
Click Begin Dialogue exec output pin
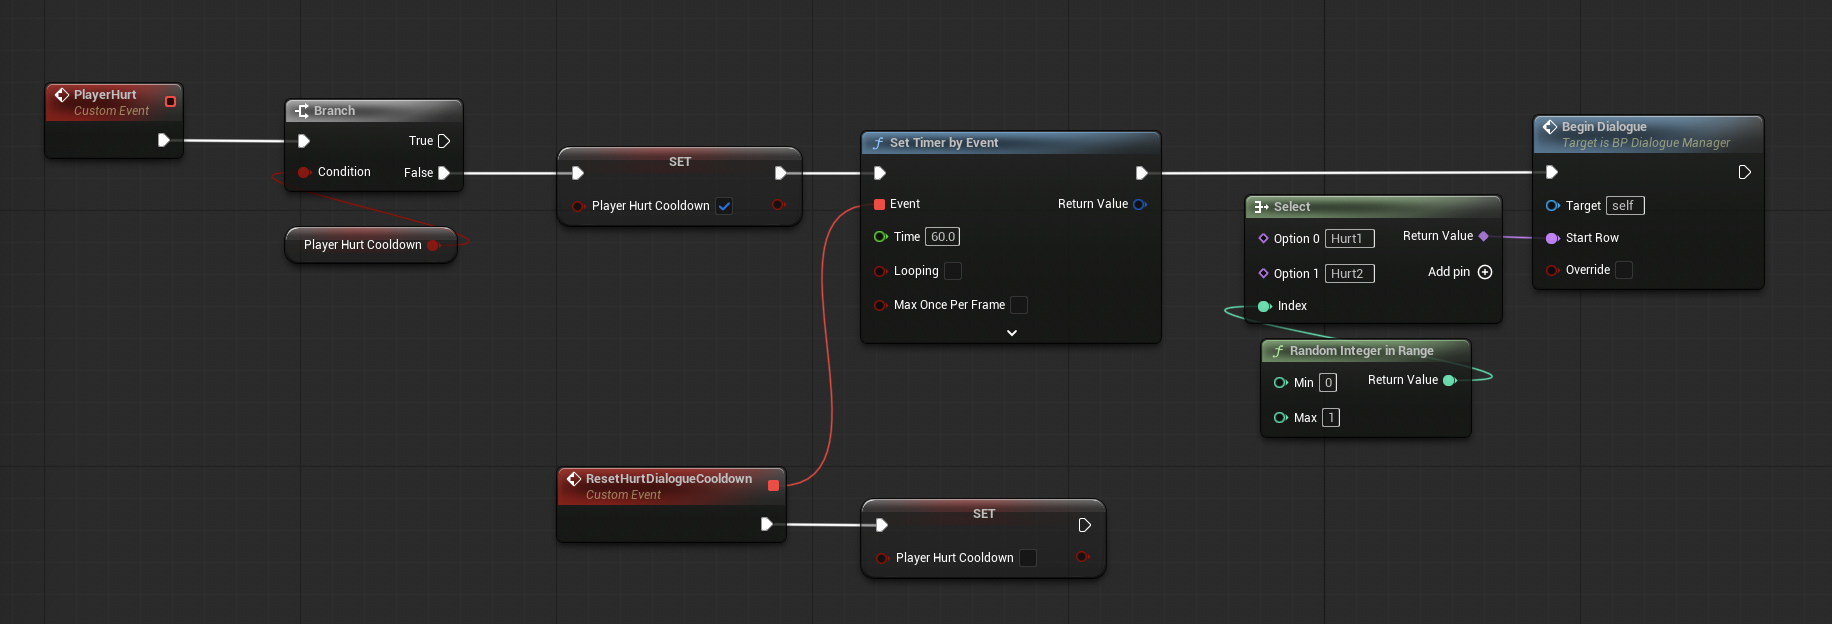tap(1744, 172)
